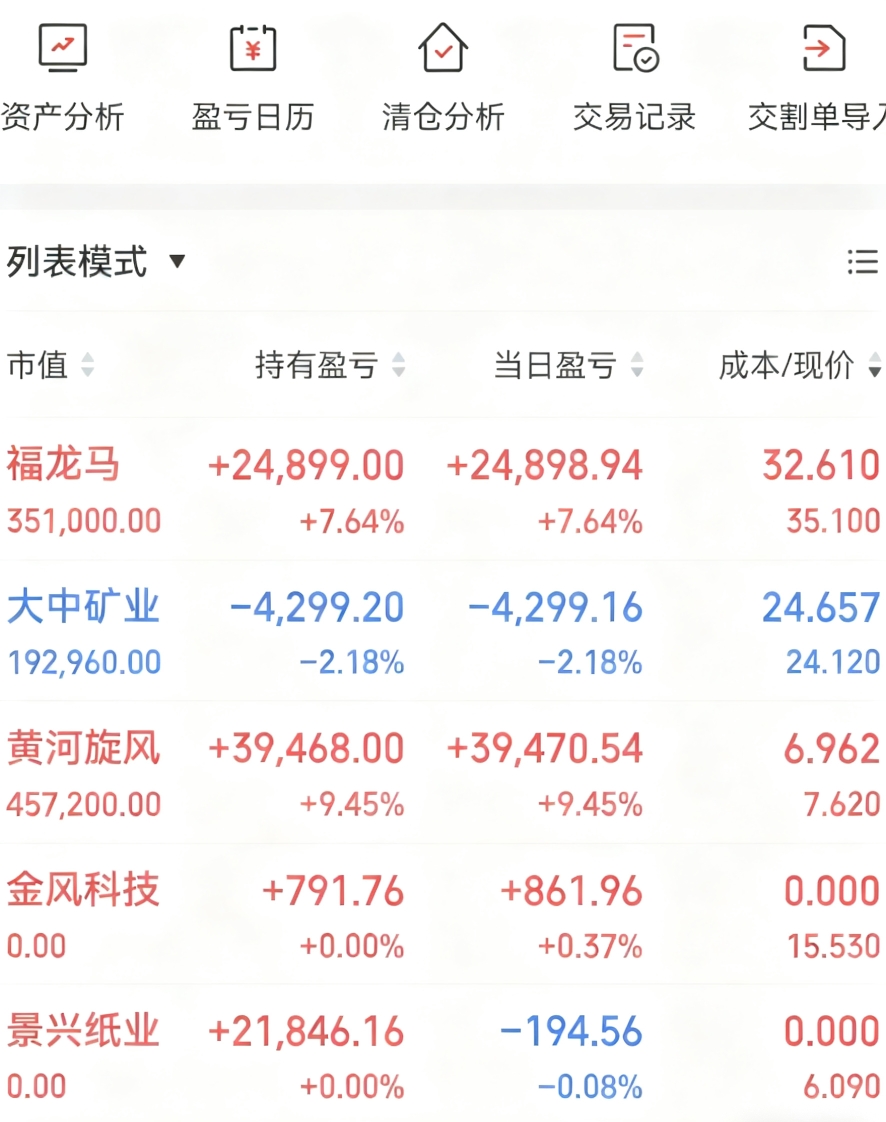Tap the 交易记录 text label
Image resolution: width=886 pixels, height=1122 pixels.
[634, 117]
